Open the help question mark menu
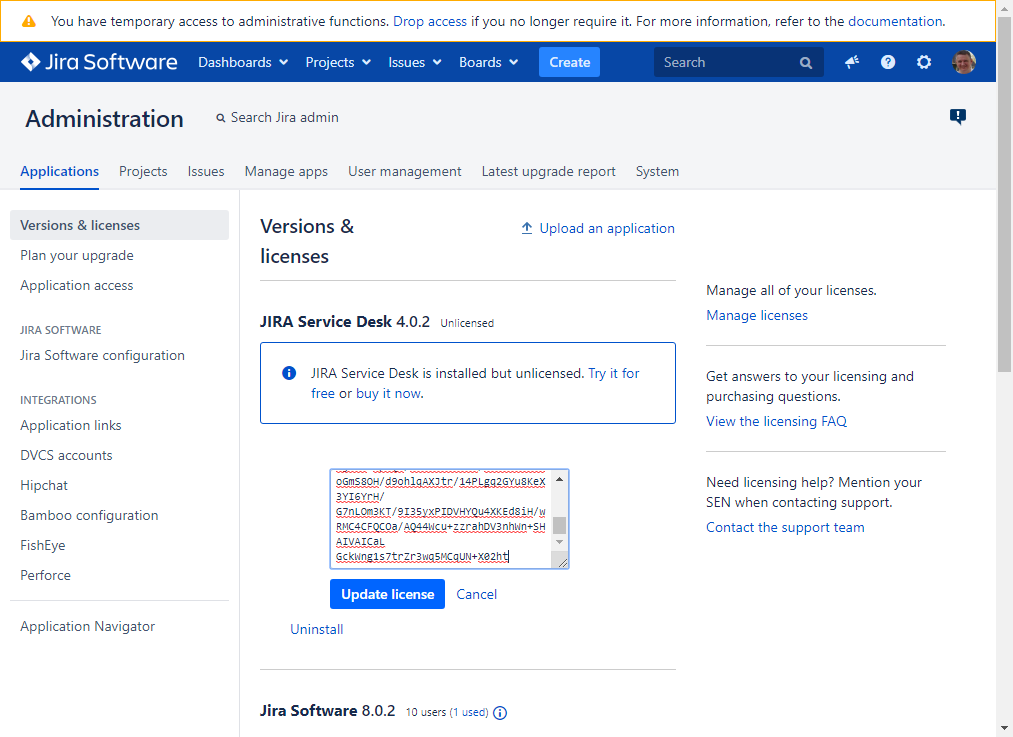The image size is (1013, 737). coord(888,62)
